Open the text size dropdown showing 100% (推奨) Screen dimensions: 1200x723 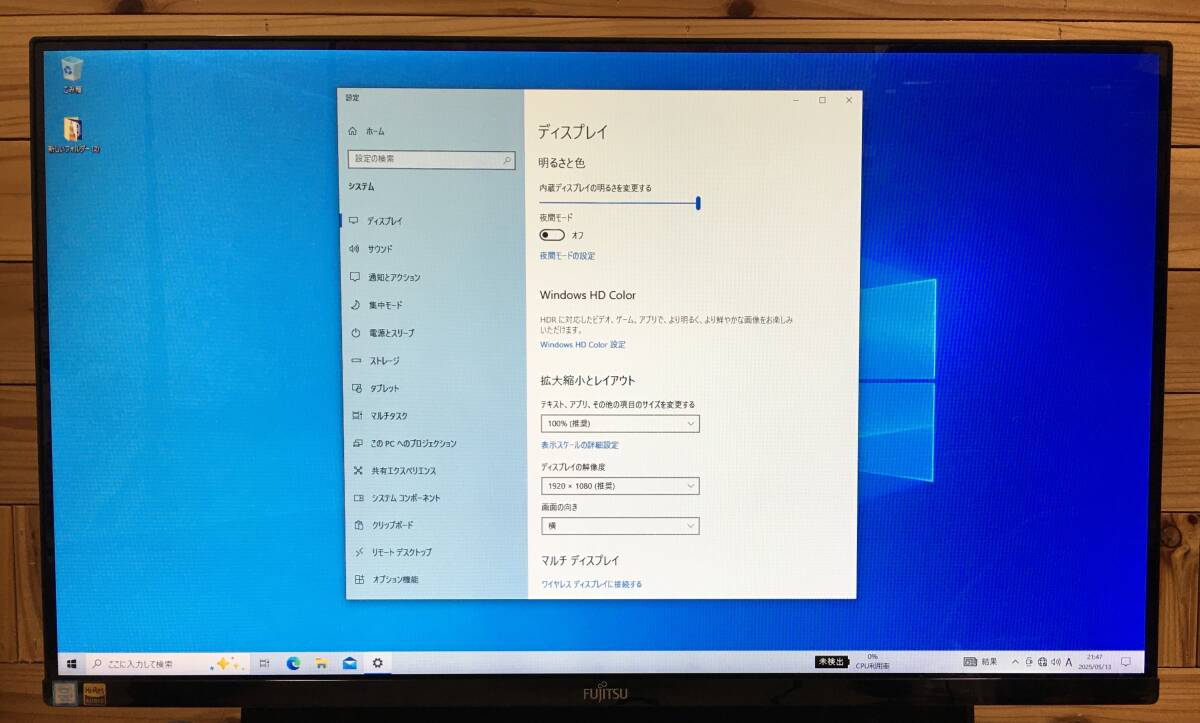click(619, 423)
